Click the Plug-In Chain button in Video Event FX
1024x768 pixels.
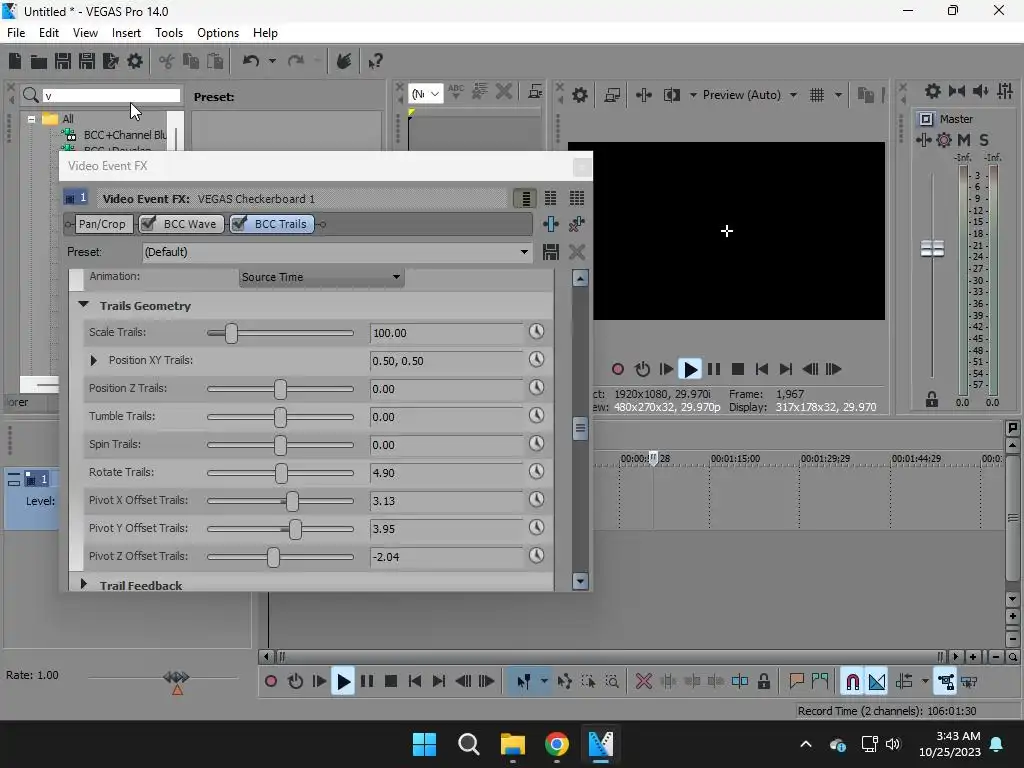[x=551, y=224]
